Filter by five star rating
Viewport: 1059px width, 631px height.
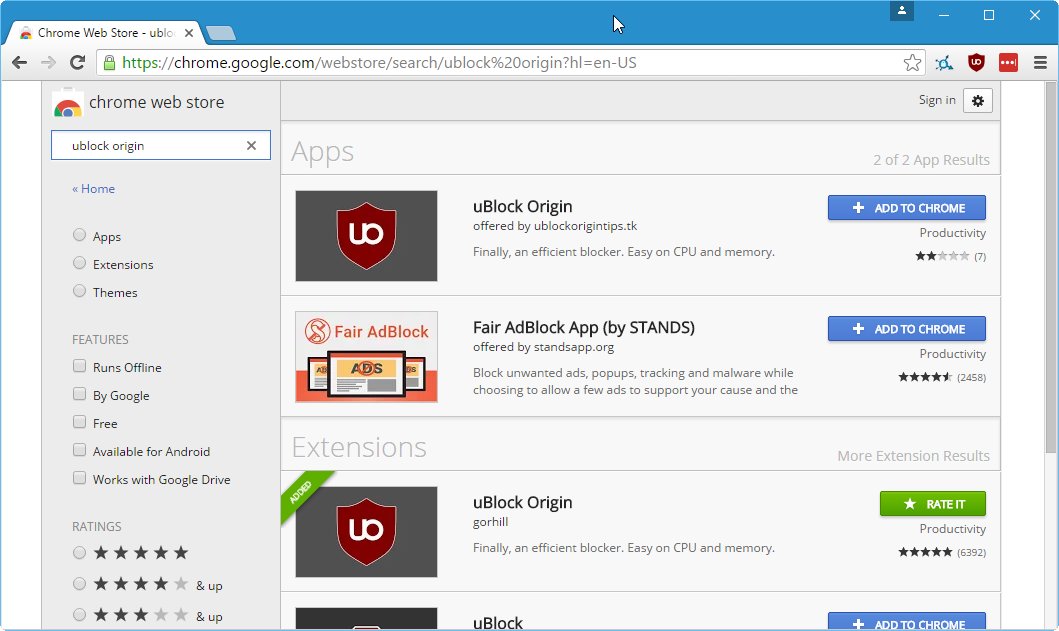[x=79, y=553]
